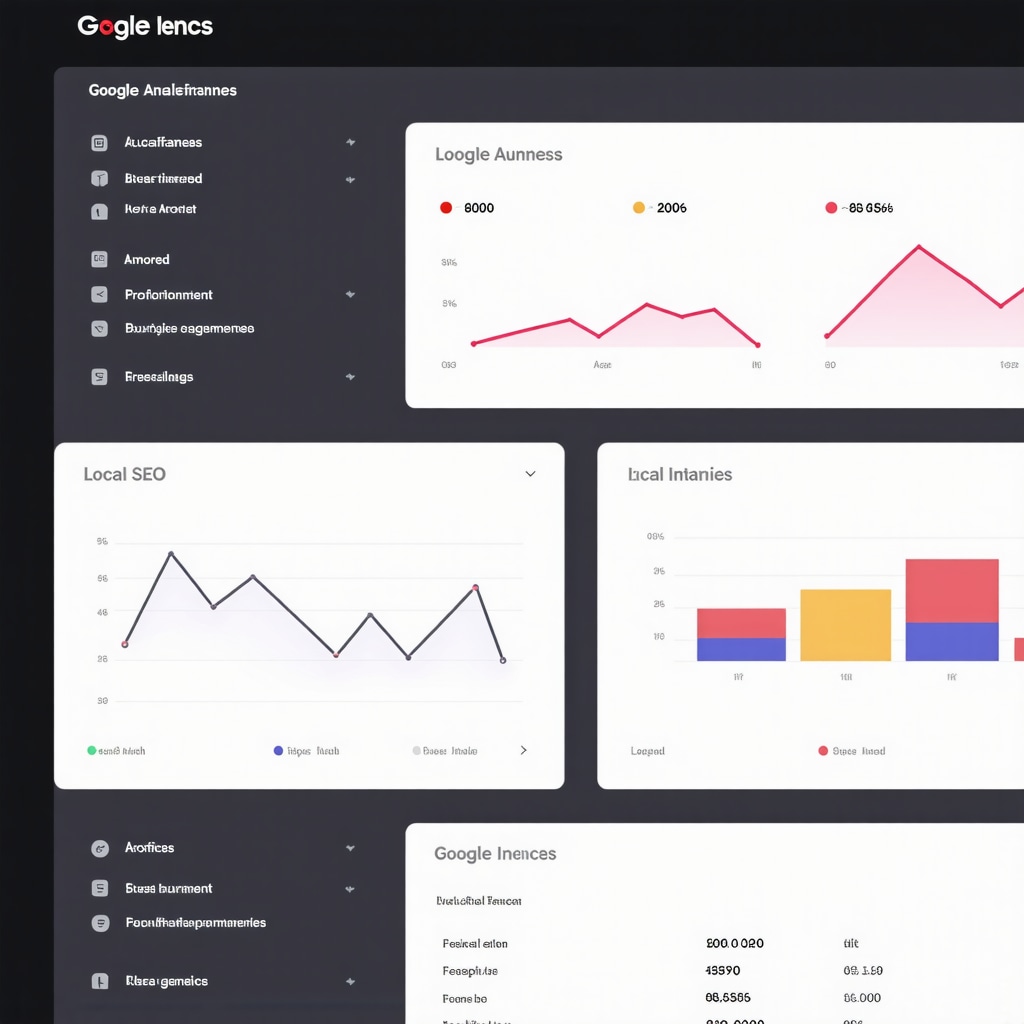Toggle the red legend item in Local Intanies
1024x1024 pixels.
[x=852, y=751]
